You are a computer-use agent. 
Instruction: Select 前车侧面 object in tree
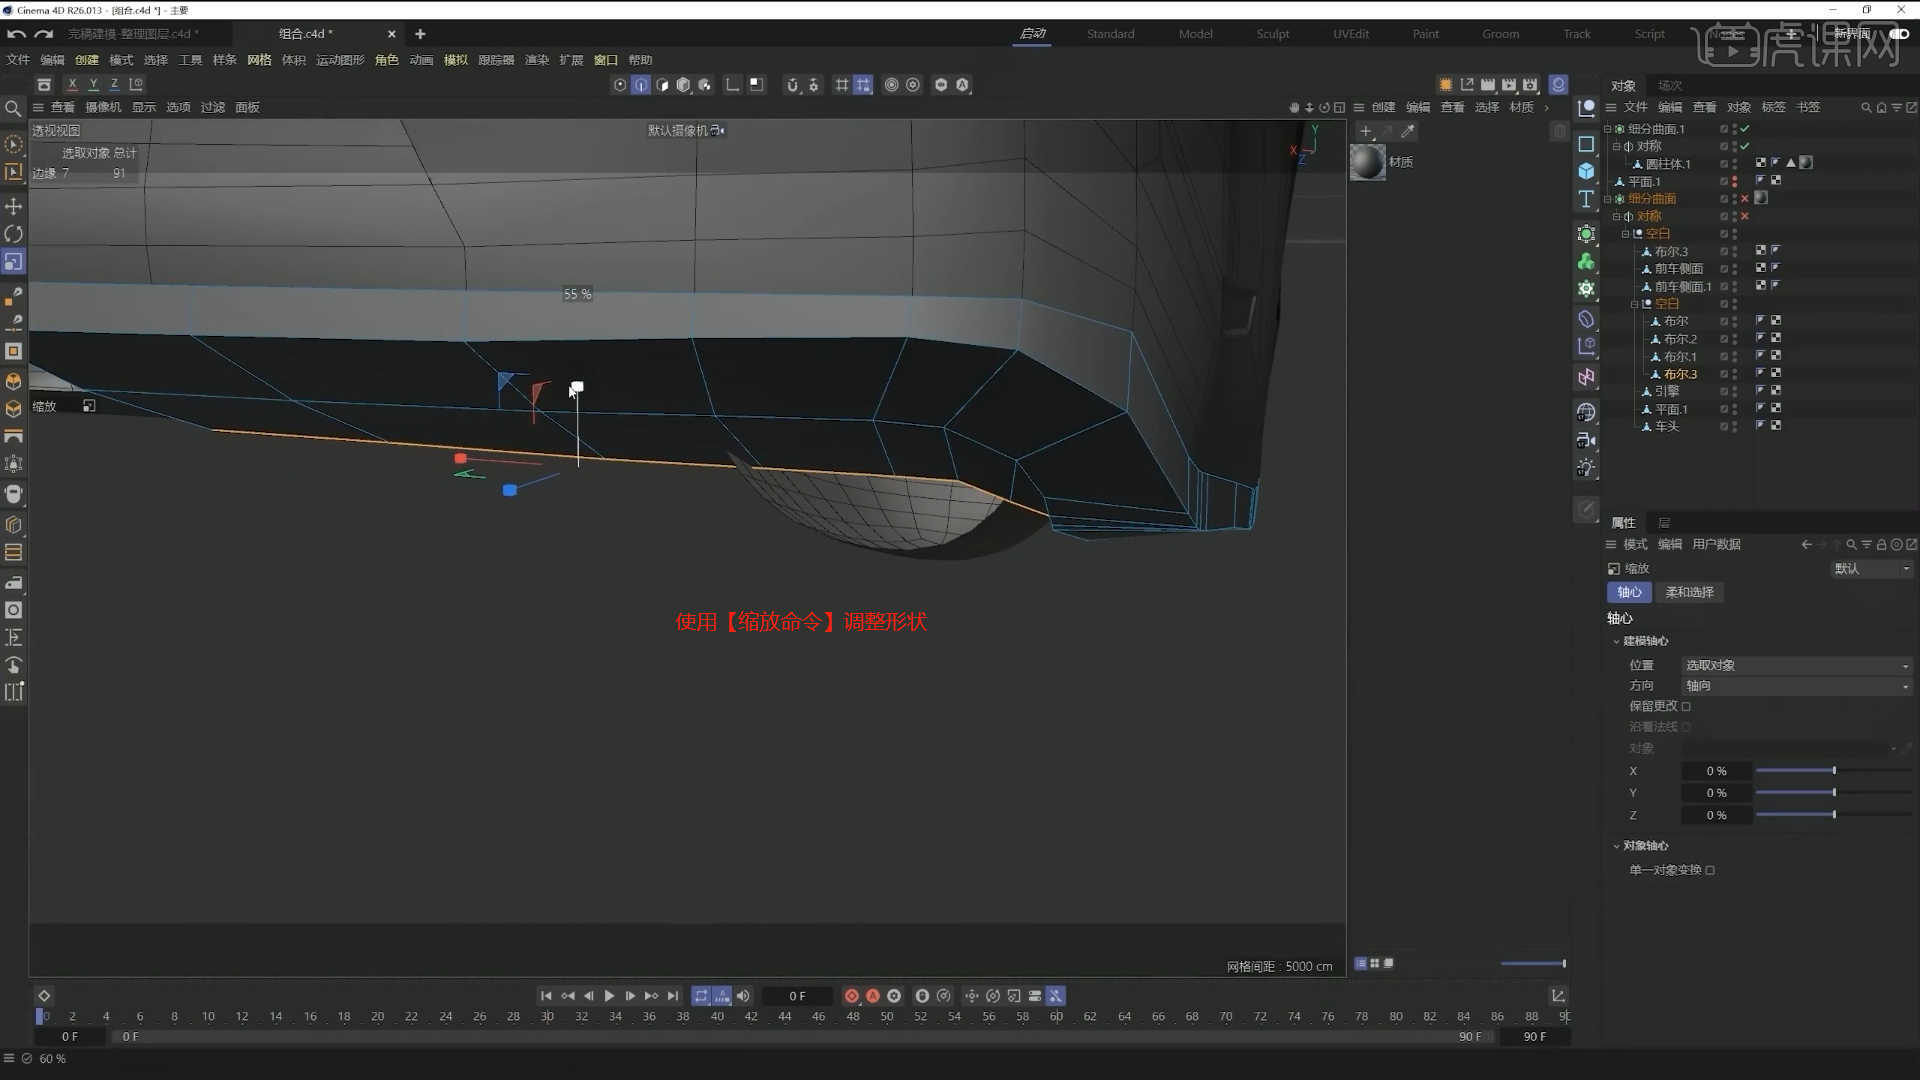1678,269
